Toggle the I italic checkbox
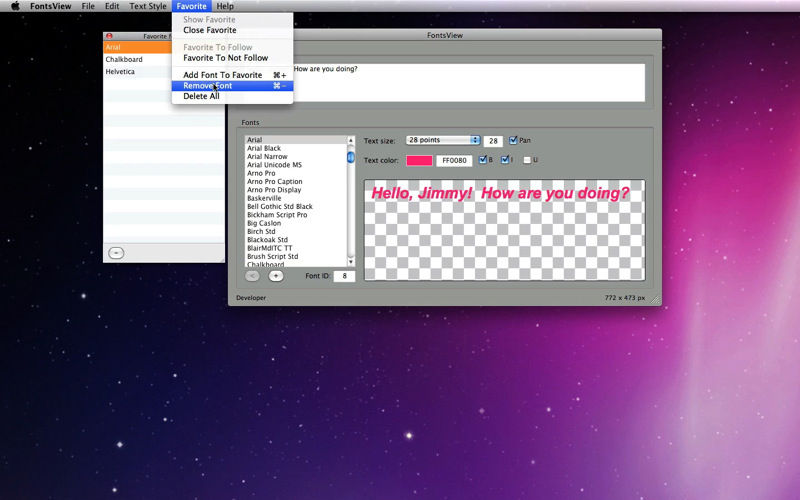The height and width of the screenshot is (500, 800). pos(505,160)
